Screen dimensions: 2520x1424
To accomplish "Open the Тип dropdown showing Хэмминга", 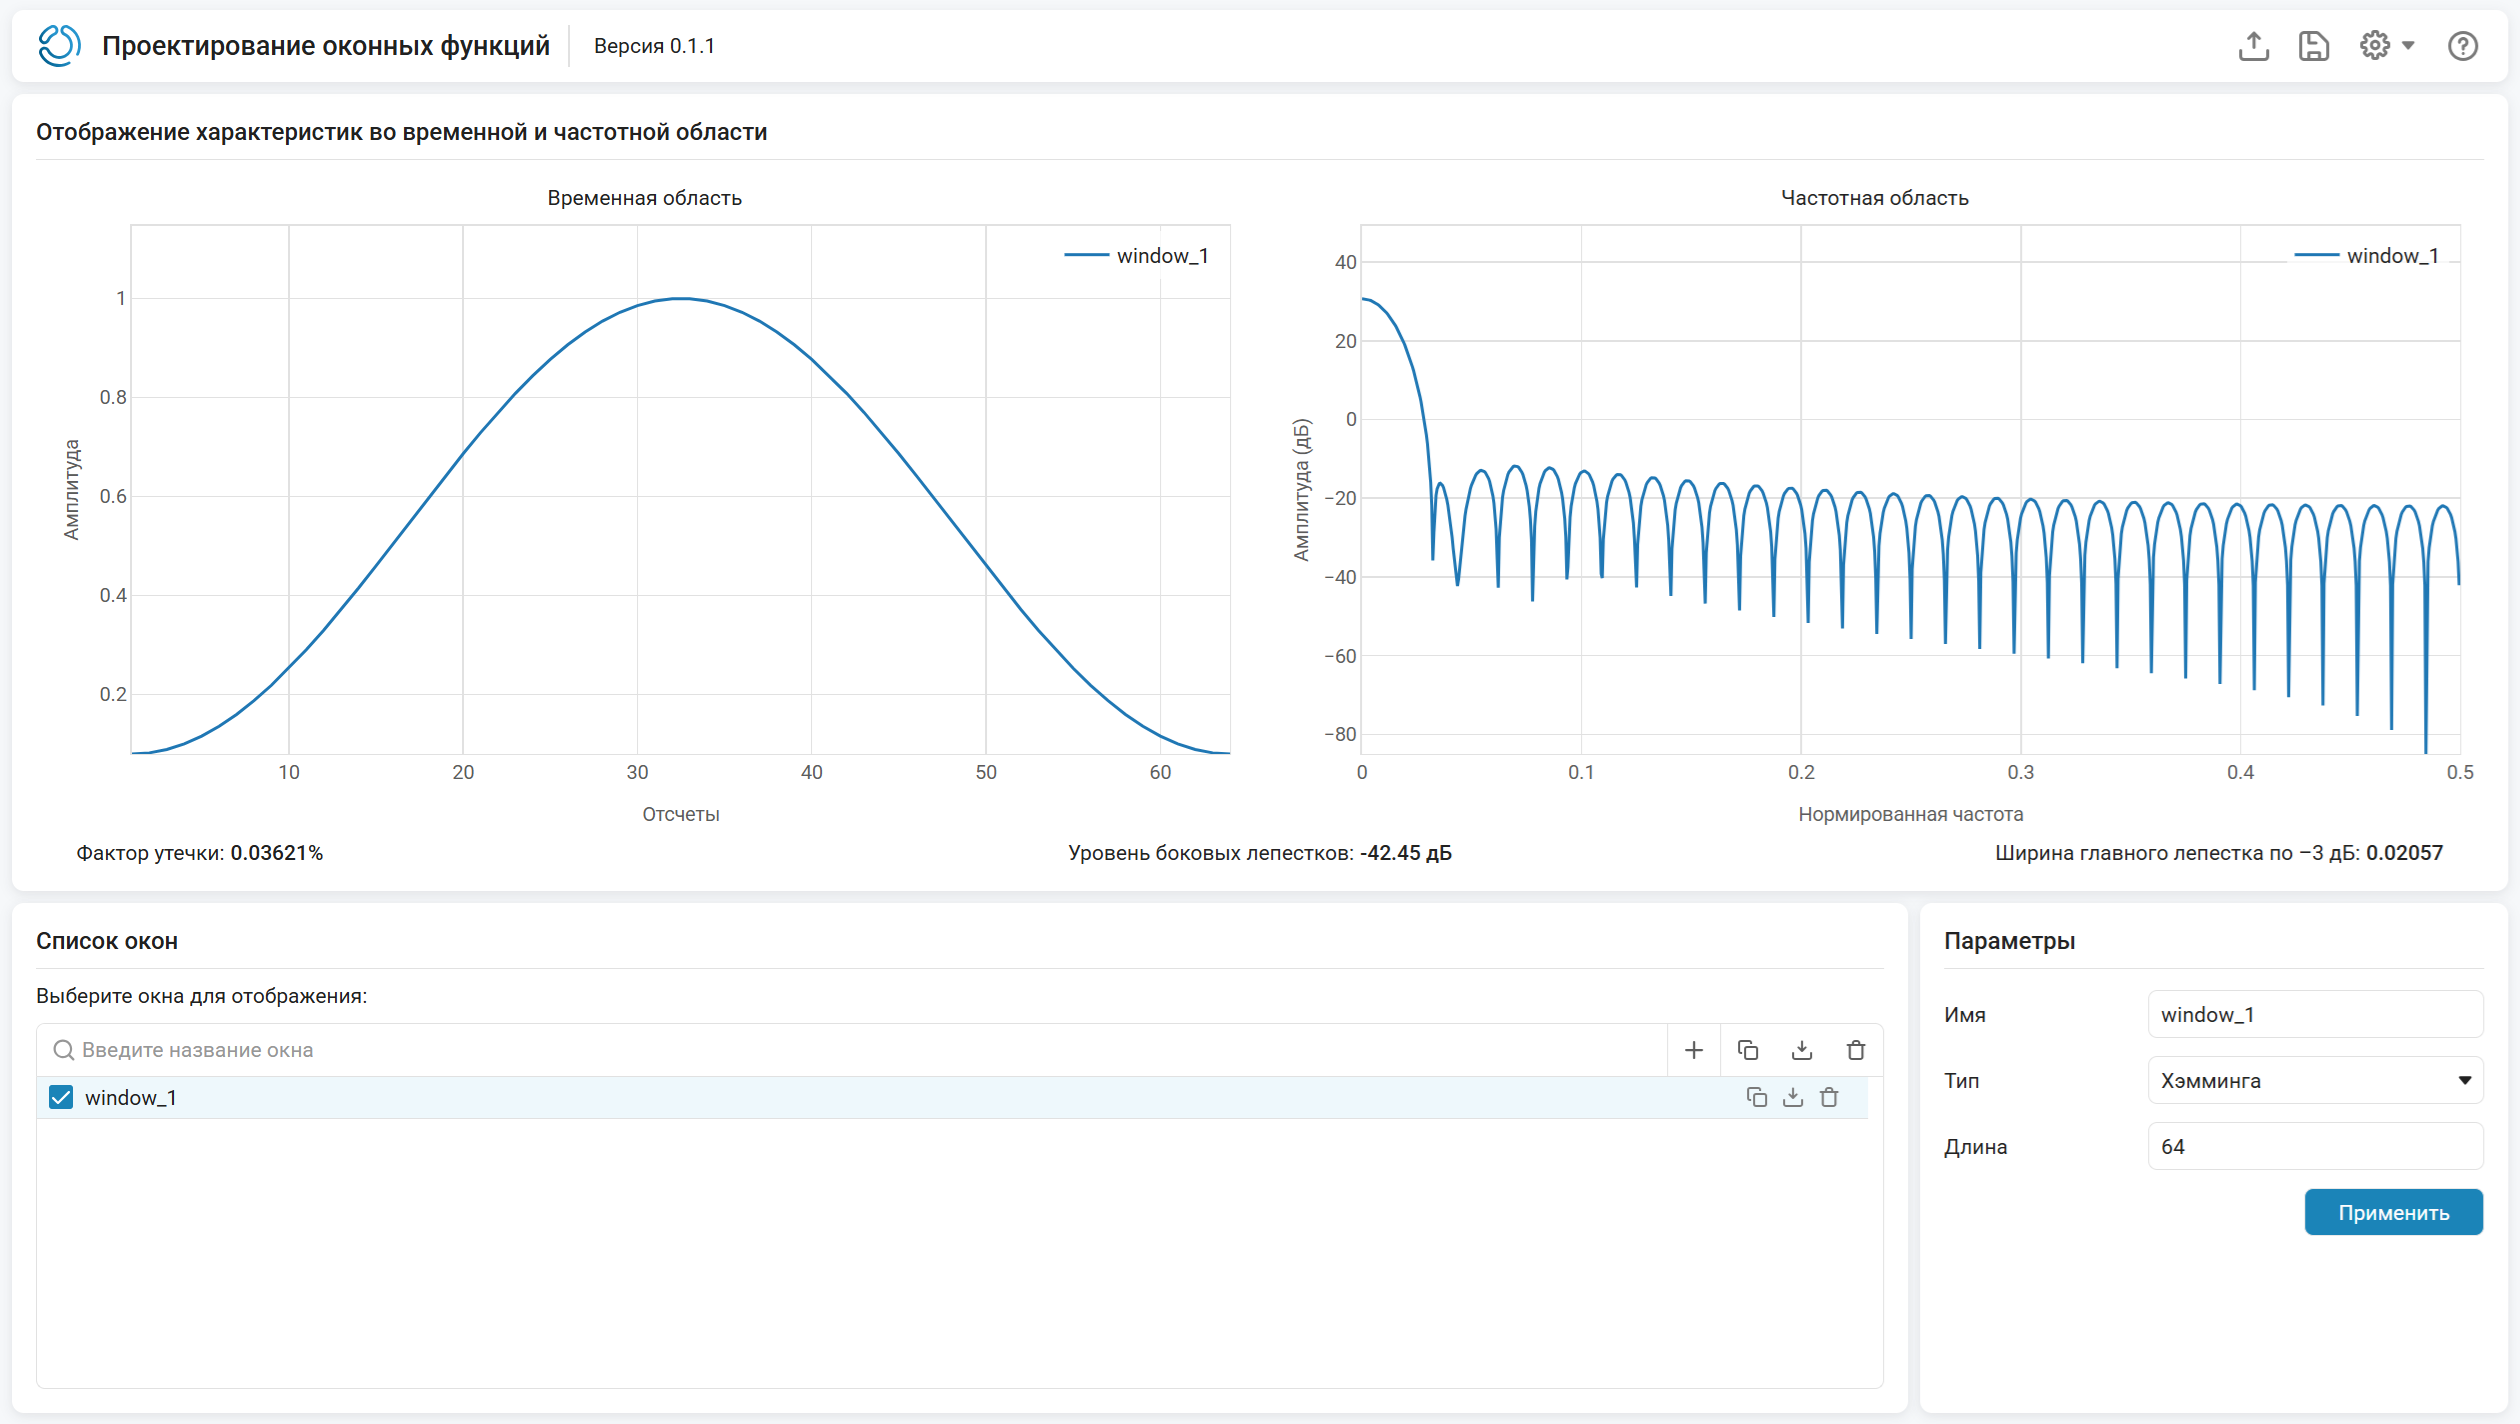I will tap(2315, 1080).
